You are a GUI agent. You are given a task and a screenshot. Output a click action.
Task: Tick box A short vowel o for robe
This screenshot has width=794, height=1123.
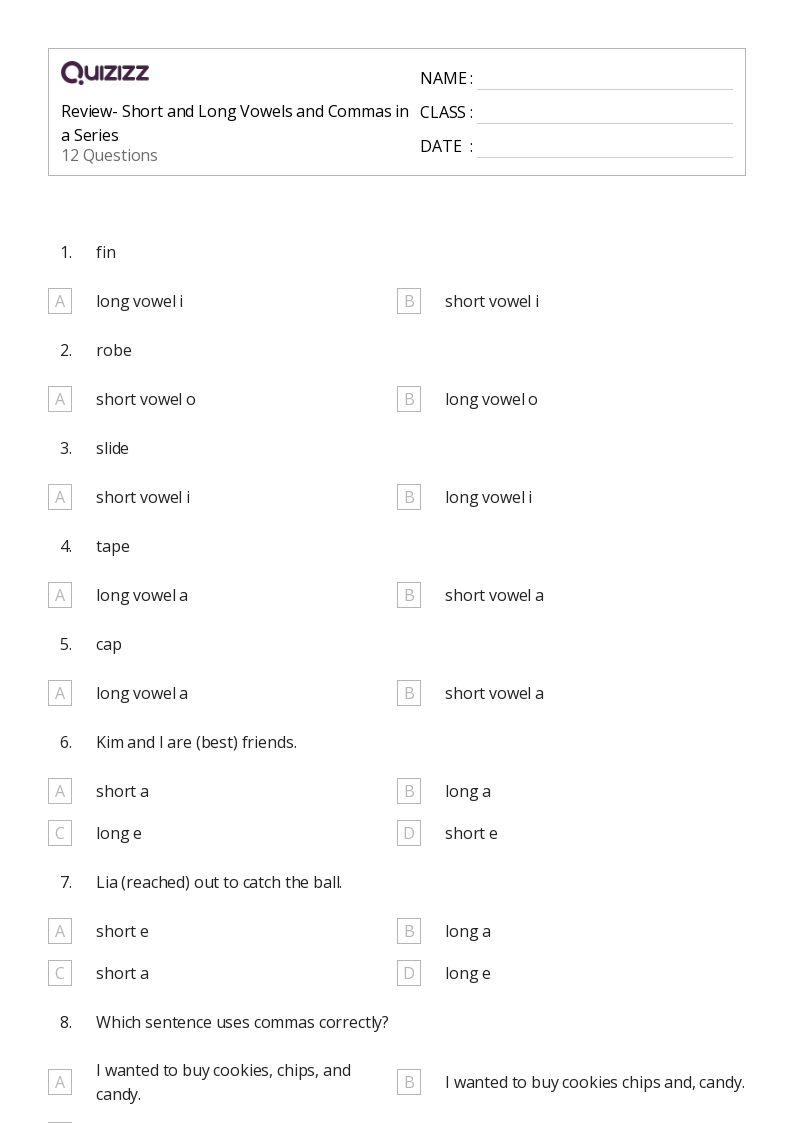click(60, 400)
